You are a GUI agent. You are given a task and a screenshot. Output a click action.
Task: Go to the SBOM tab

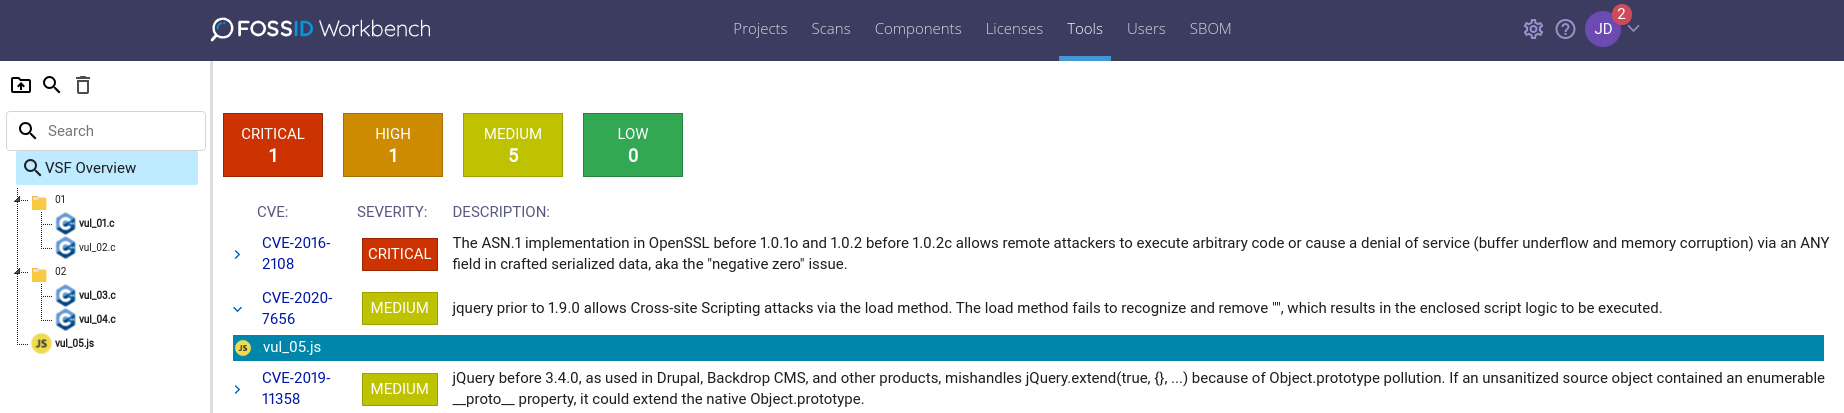(x=1210, y=29)
